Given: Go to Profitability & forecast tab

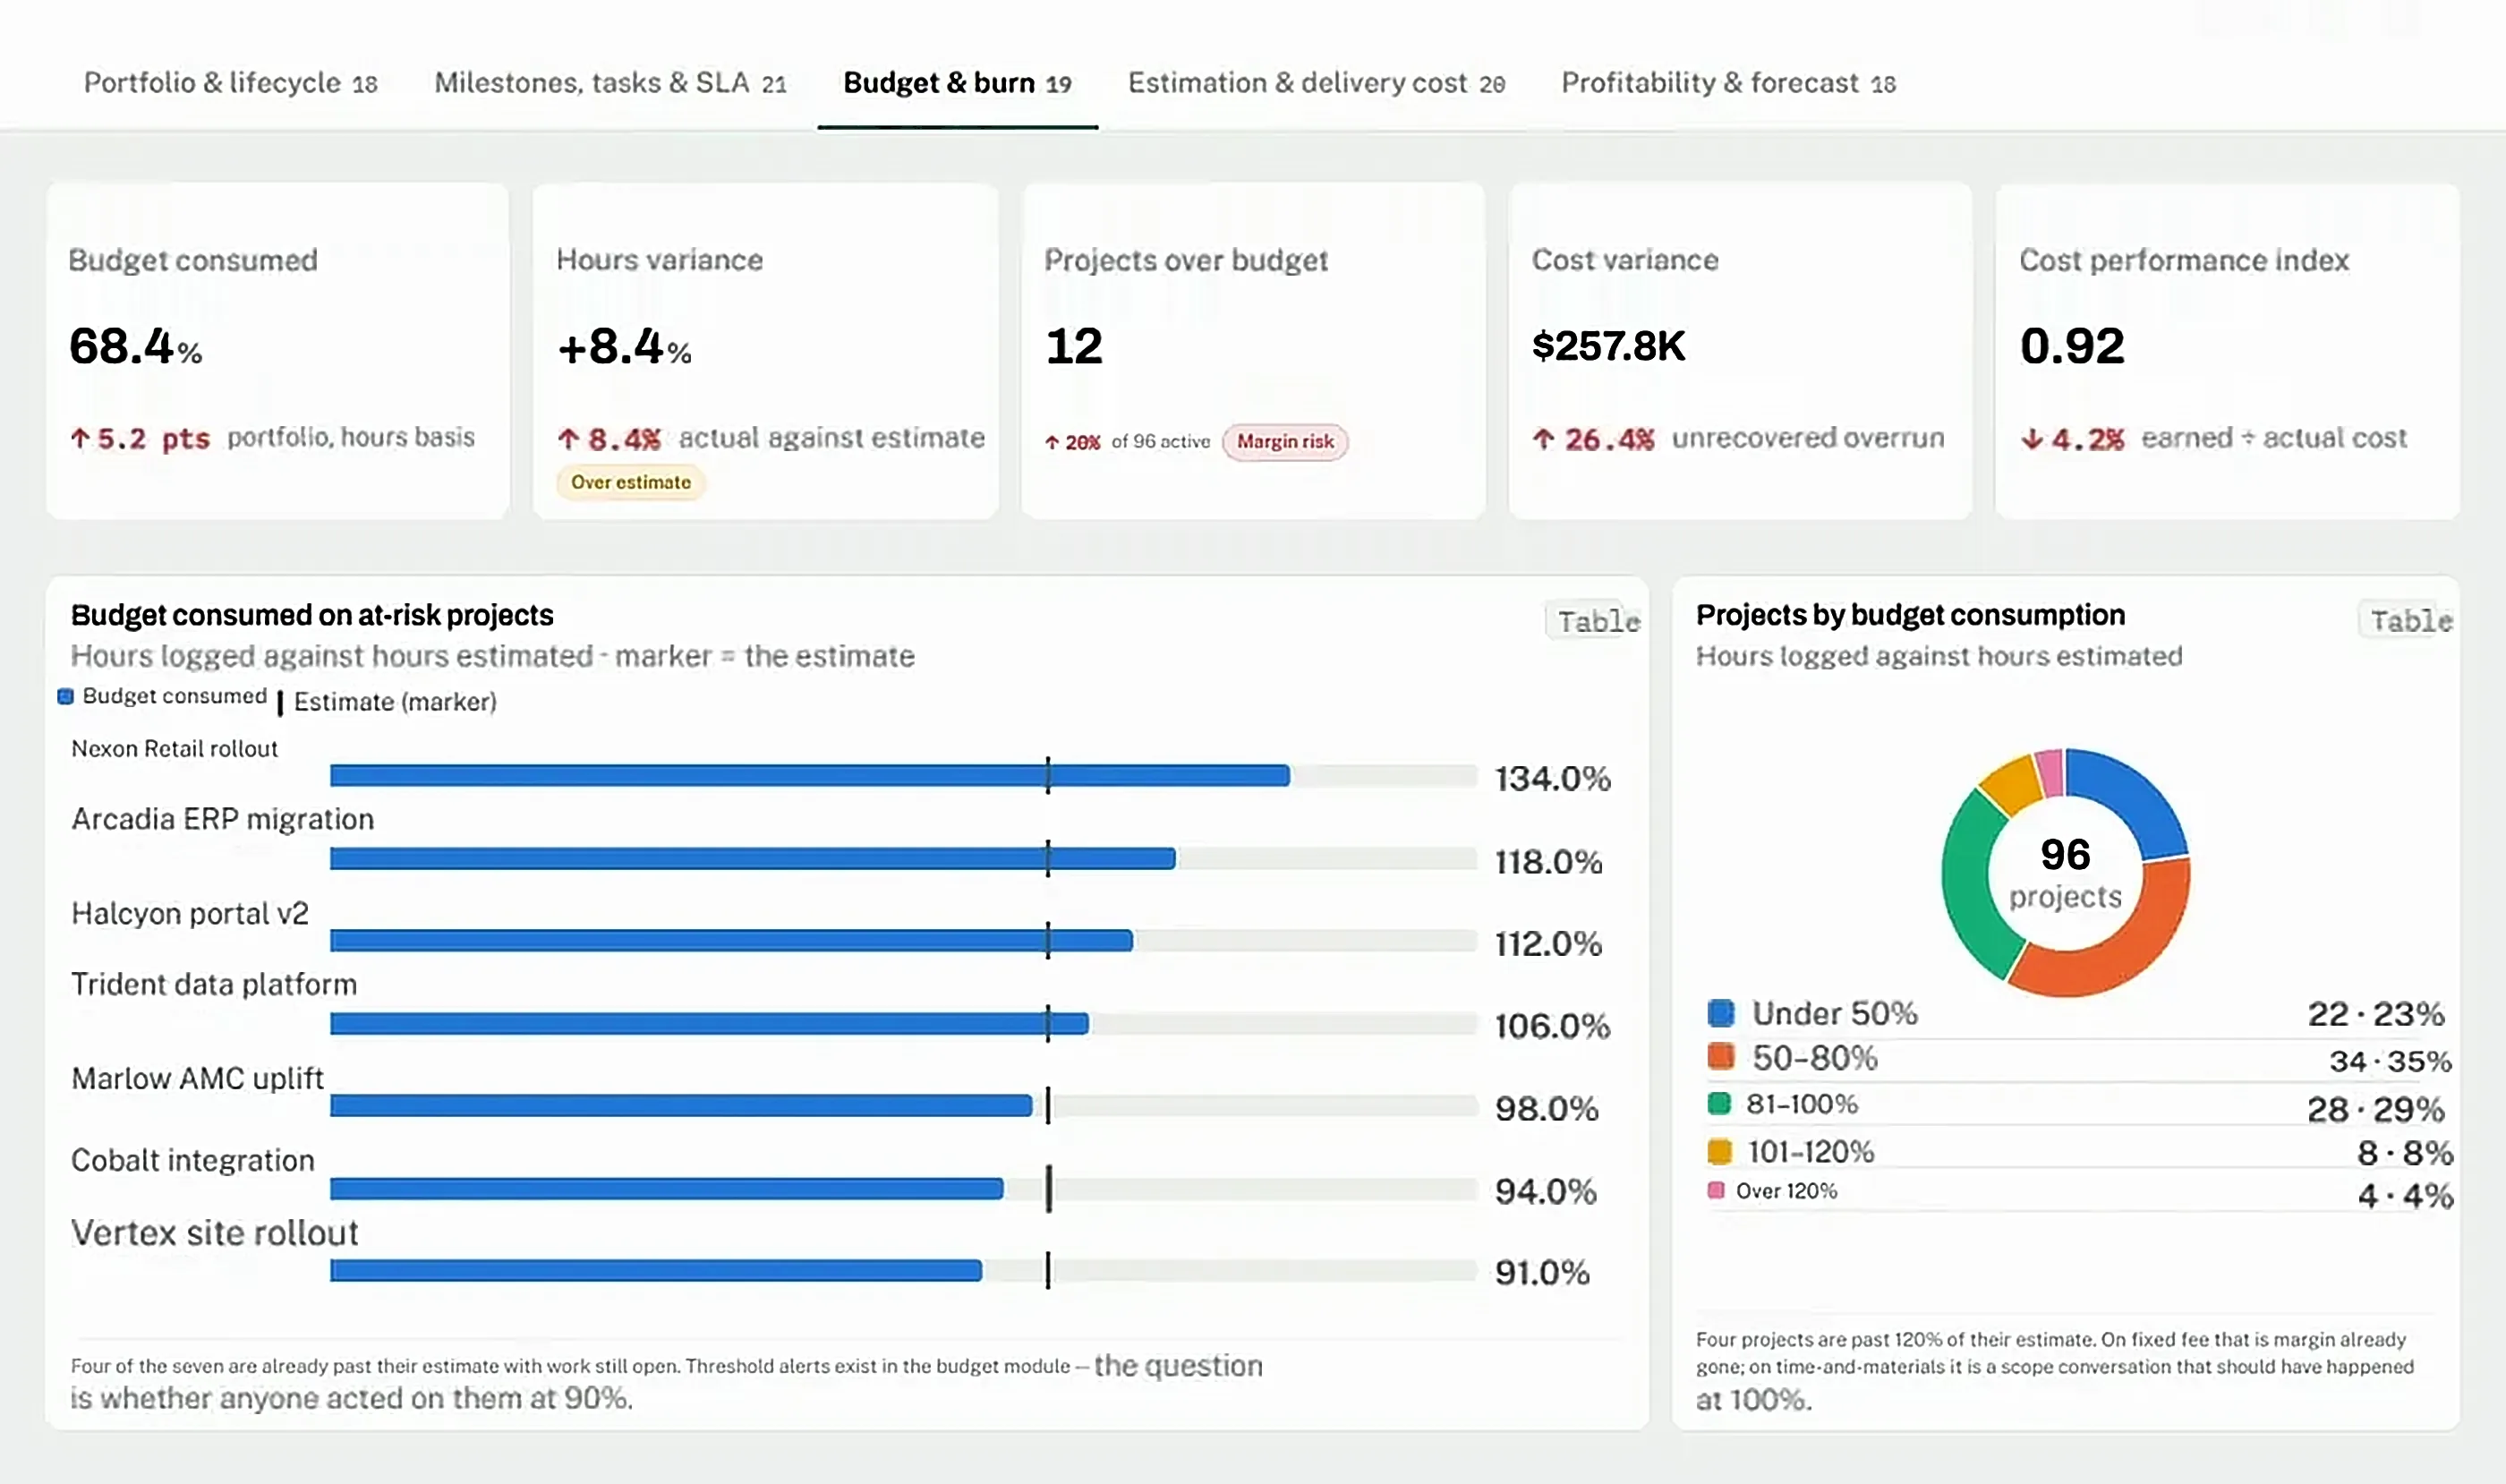Looking at the screenshot, I should [x=1728, y=83].
